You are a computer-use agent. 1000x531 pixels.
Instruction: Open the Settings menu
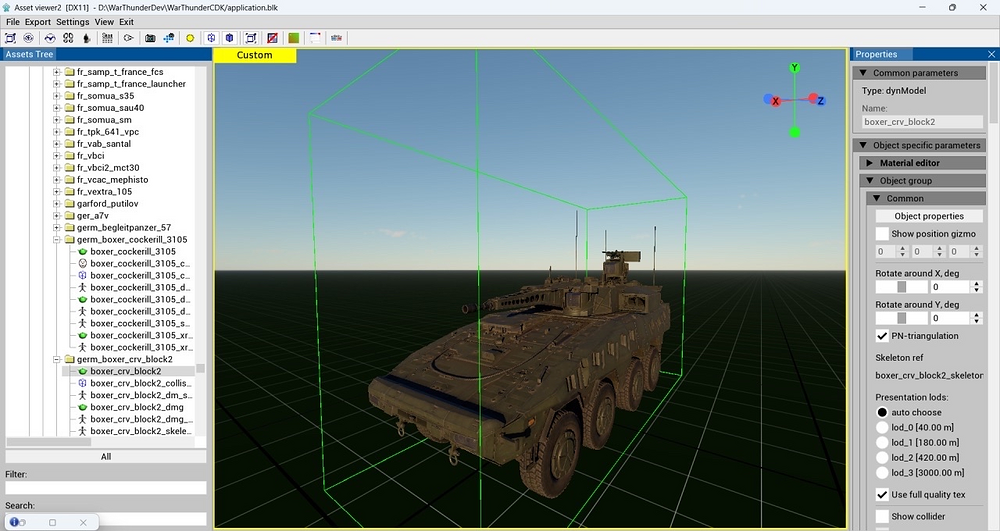[x=72, y=21]
